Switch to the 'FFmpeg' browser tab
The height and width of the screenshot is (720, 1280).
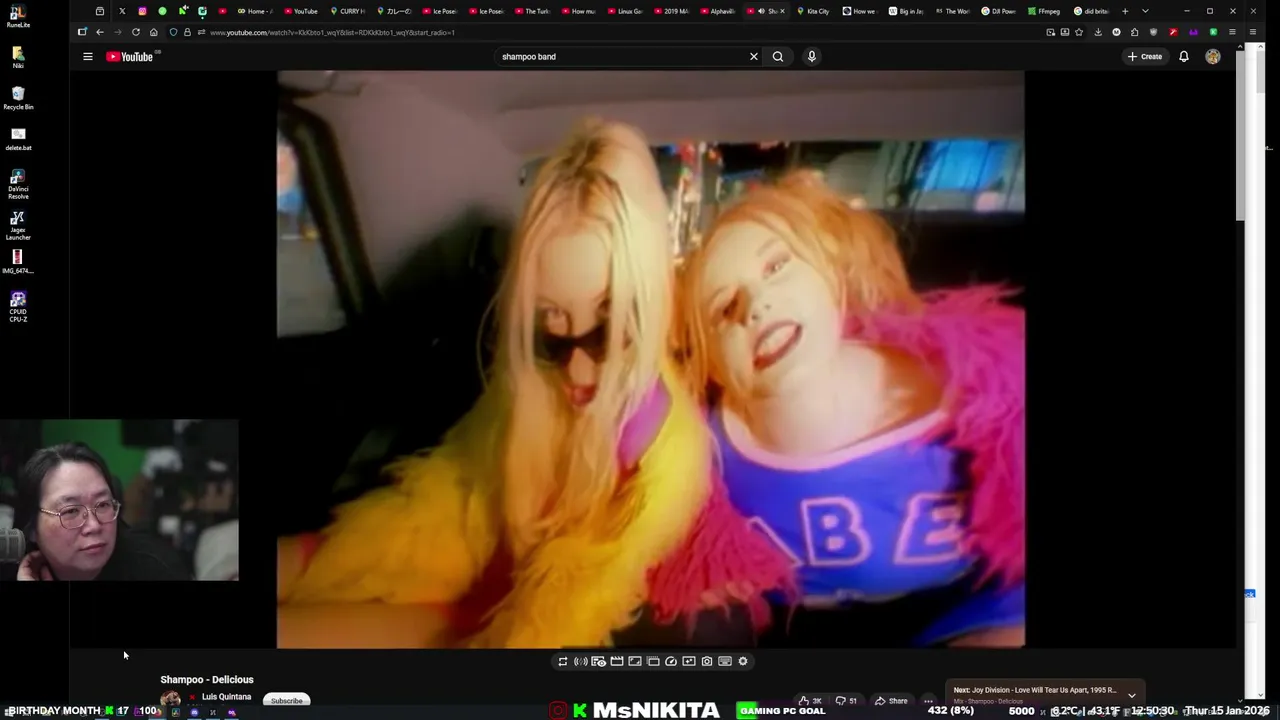pos(1044,11)
